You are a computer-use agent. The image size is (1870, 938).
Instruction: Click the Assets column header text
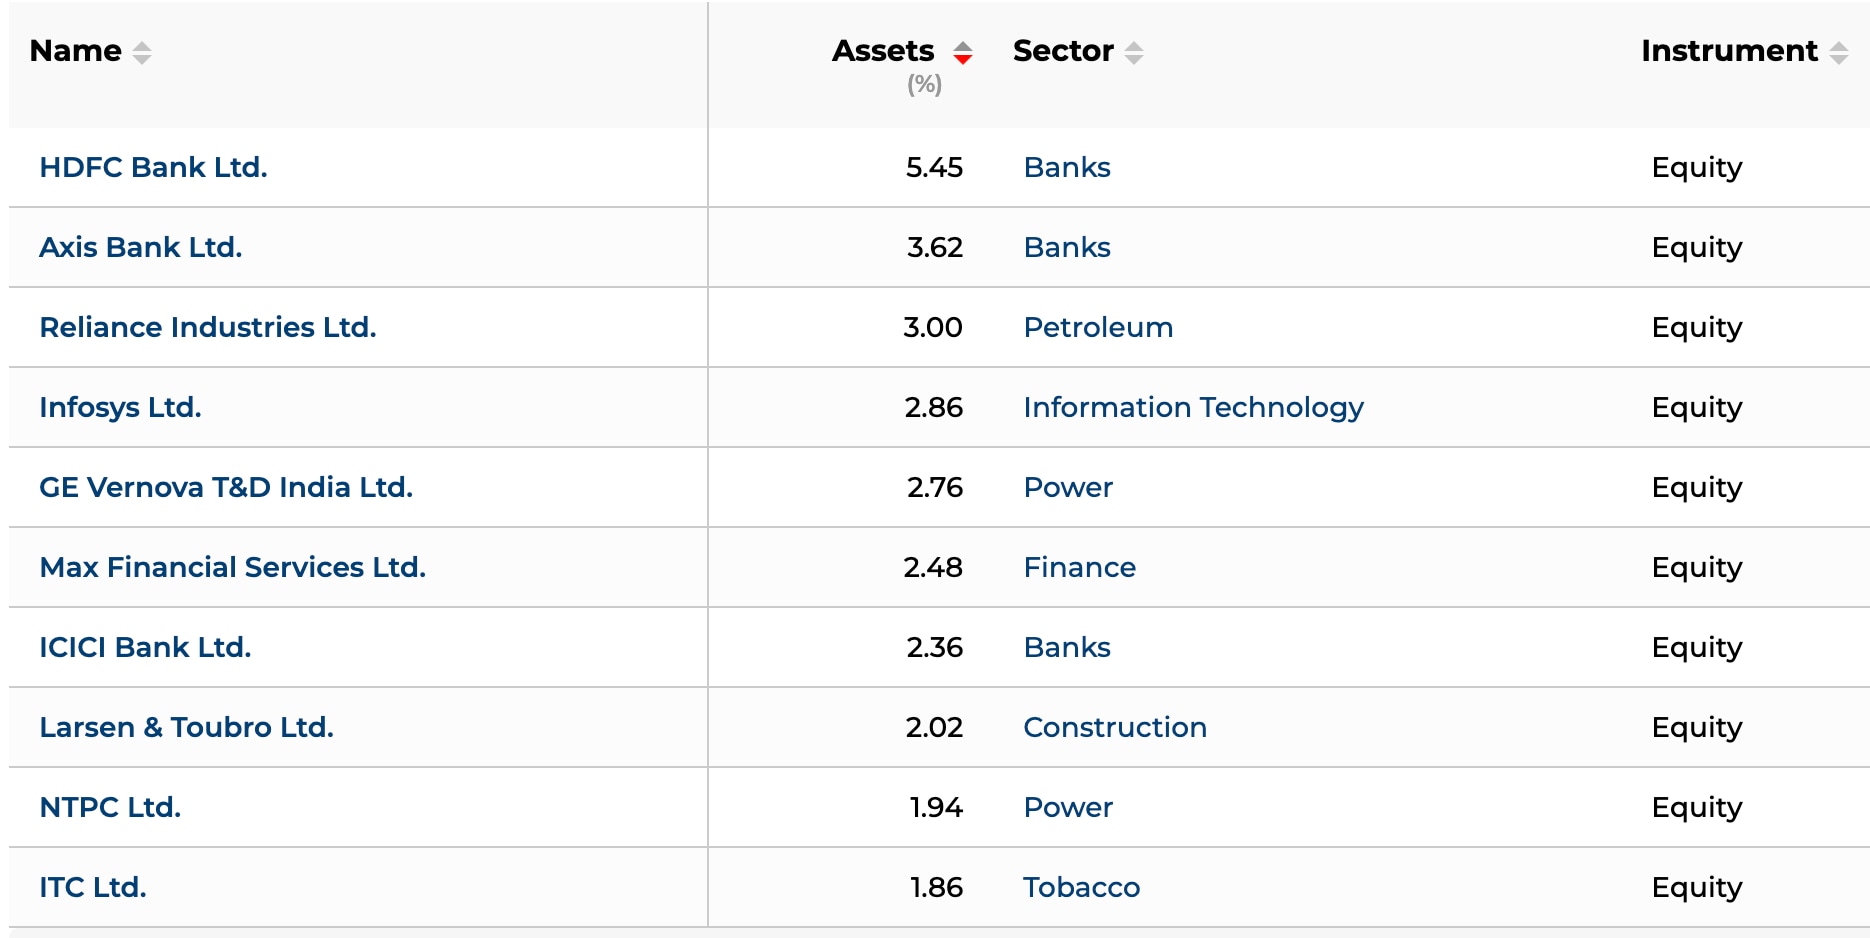882,51
